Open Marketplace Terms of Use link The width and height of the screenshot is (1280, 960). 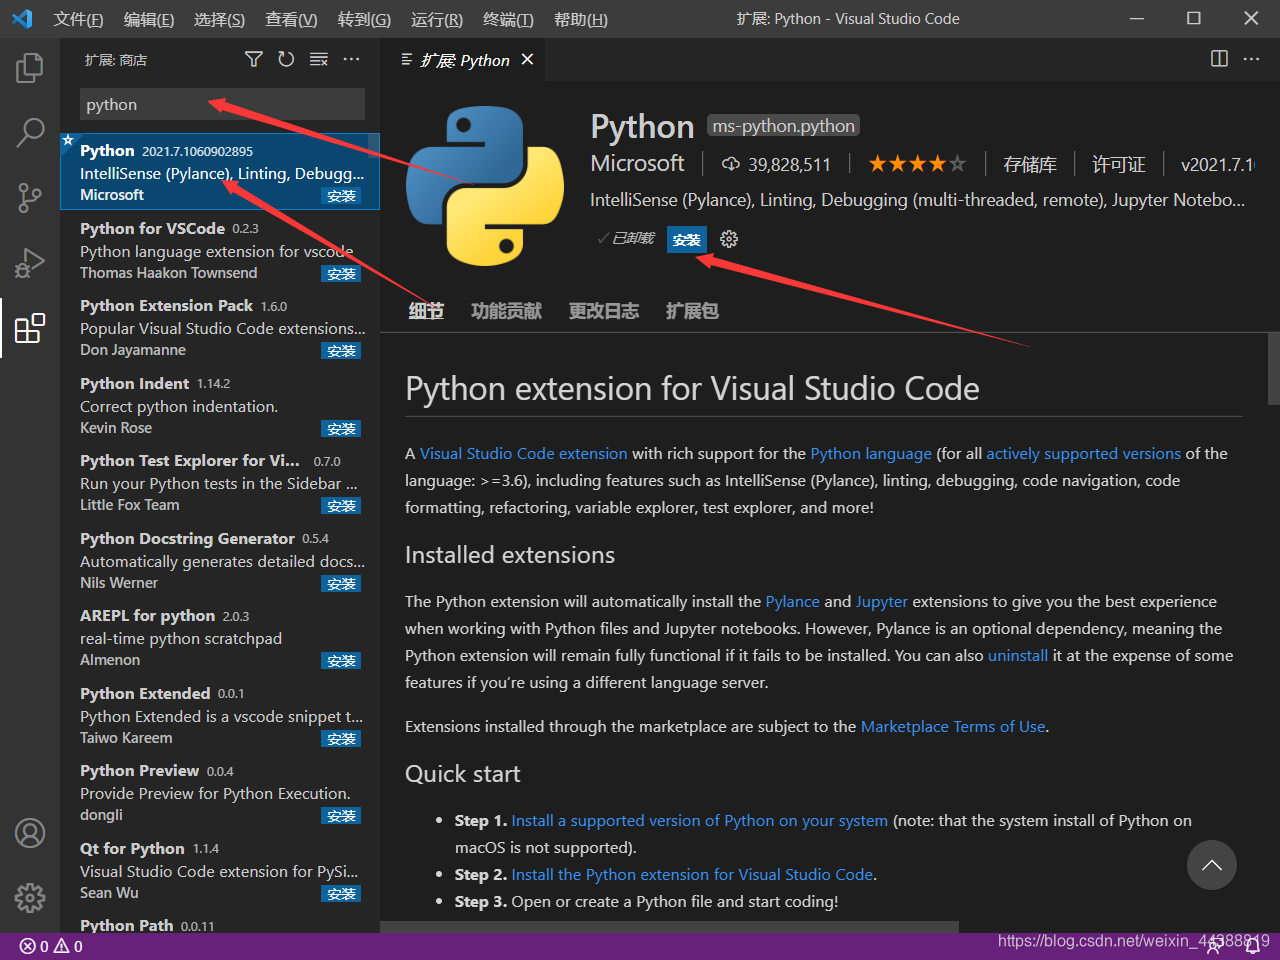(x=953, y=726)
